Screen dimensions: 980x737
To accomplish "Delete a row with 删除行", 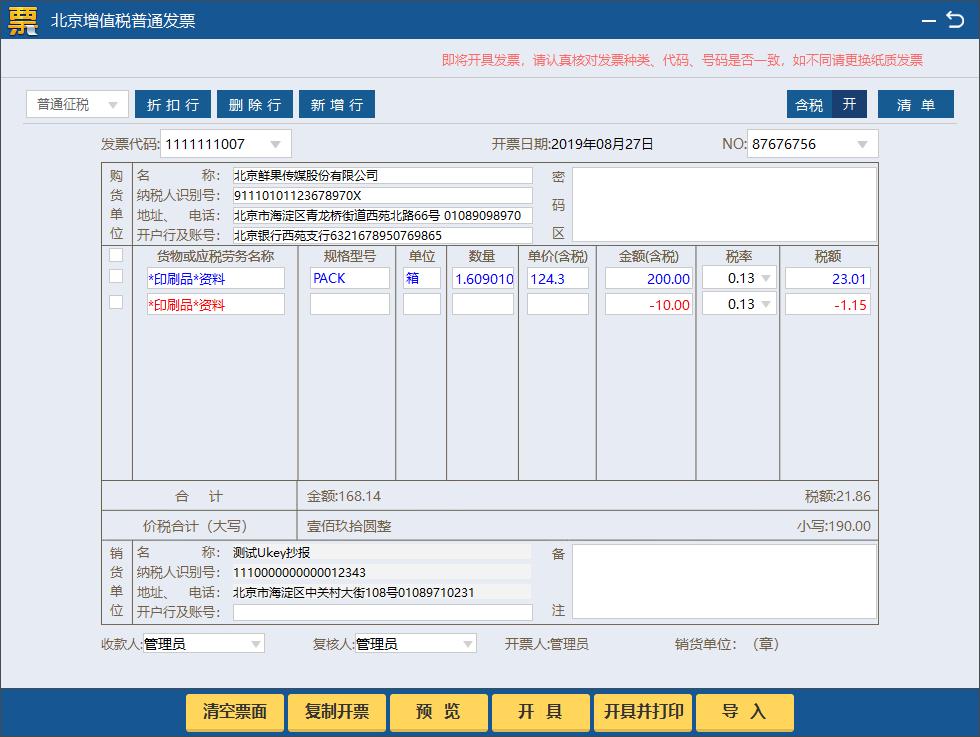I will pos(255,104).
